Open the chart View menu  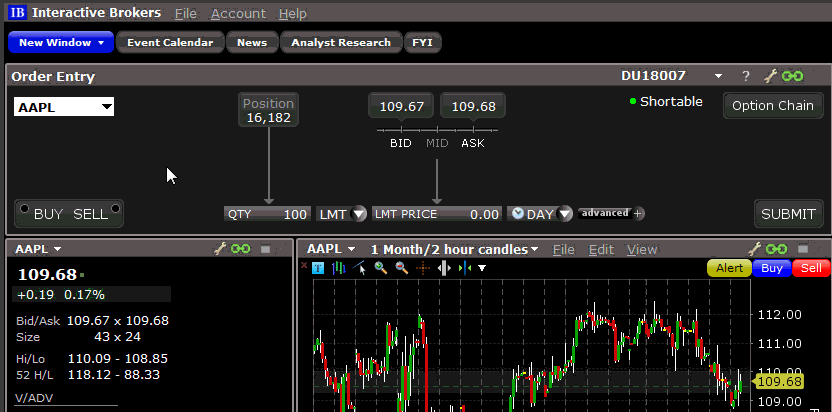coord(642,249)
